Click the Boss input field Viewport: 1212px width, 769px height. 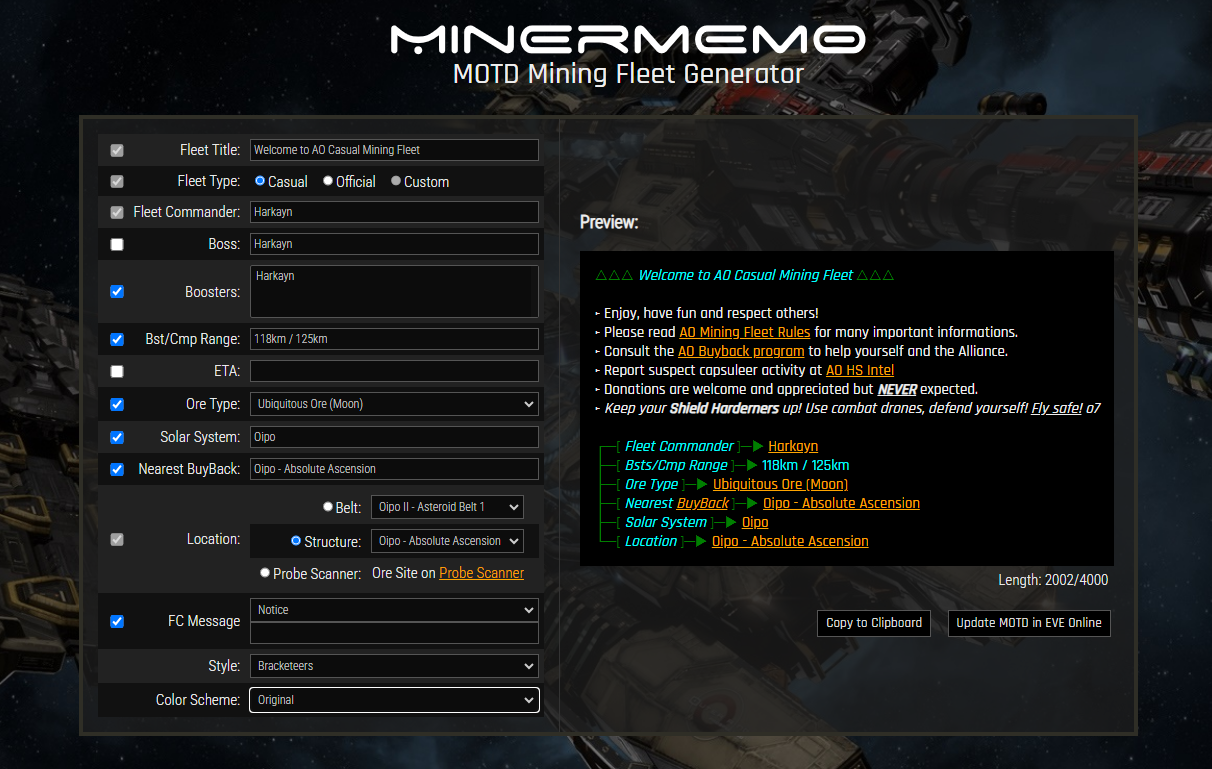pos(394,244)
